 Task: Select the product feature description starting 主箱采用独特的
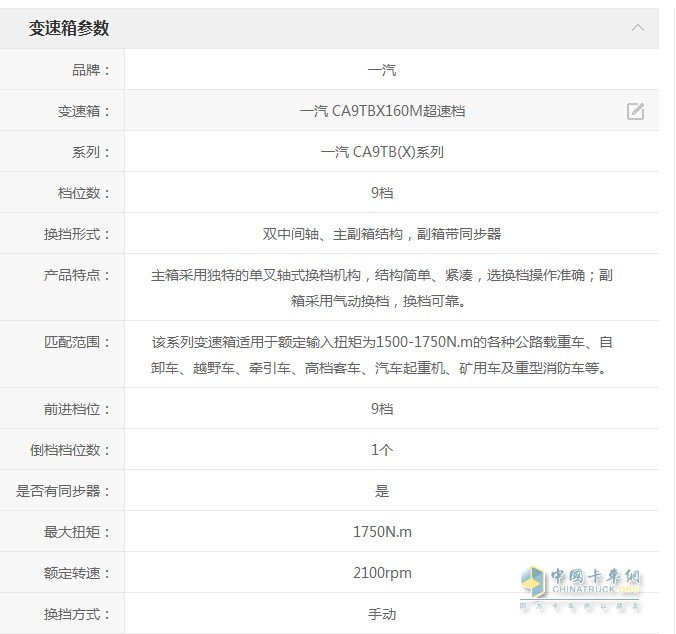tap(382, 287)
